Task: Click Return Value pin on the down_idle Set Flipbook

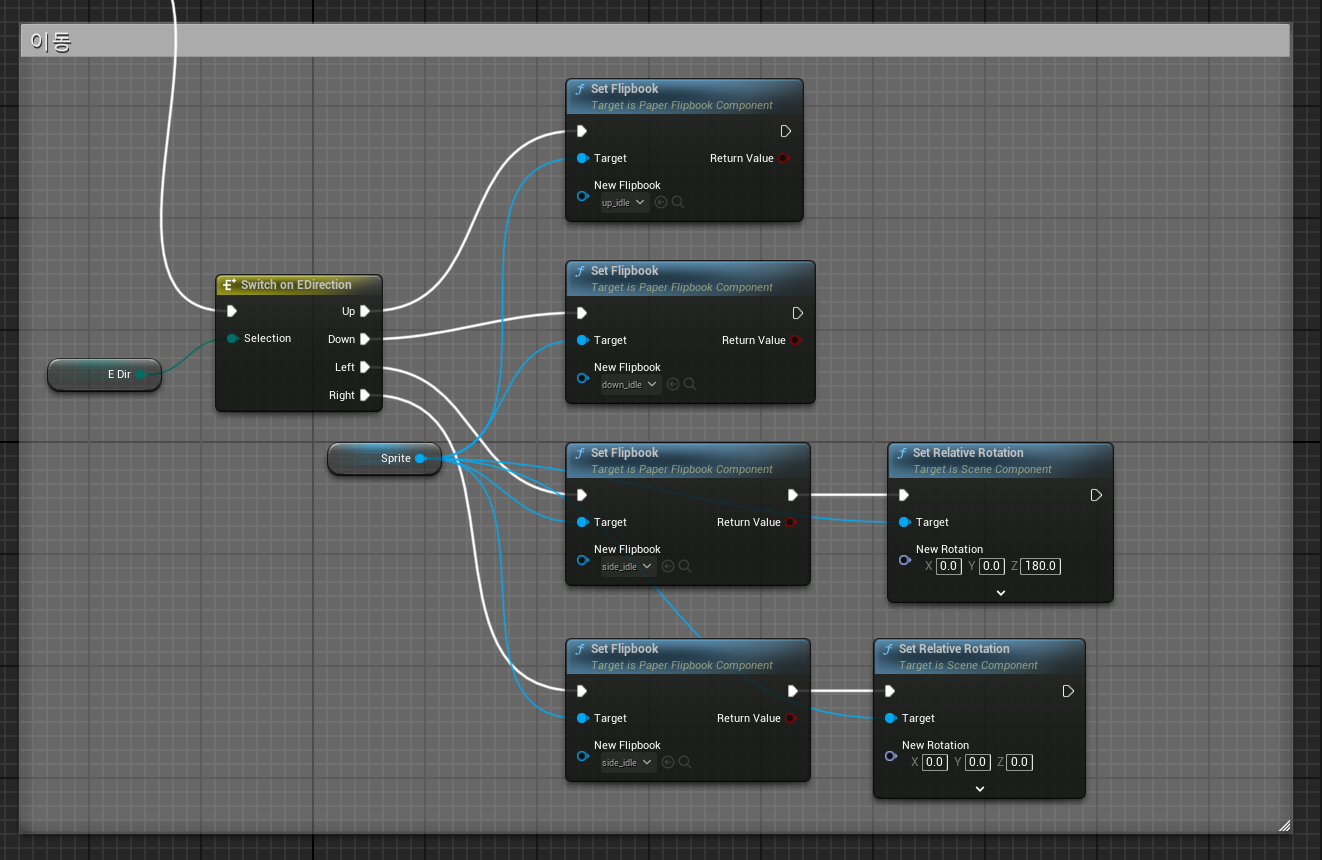Action: click(795, 340)
